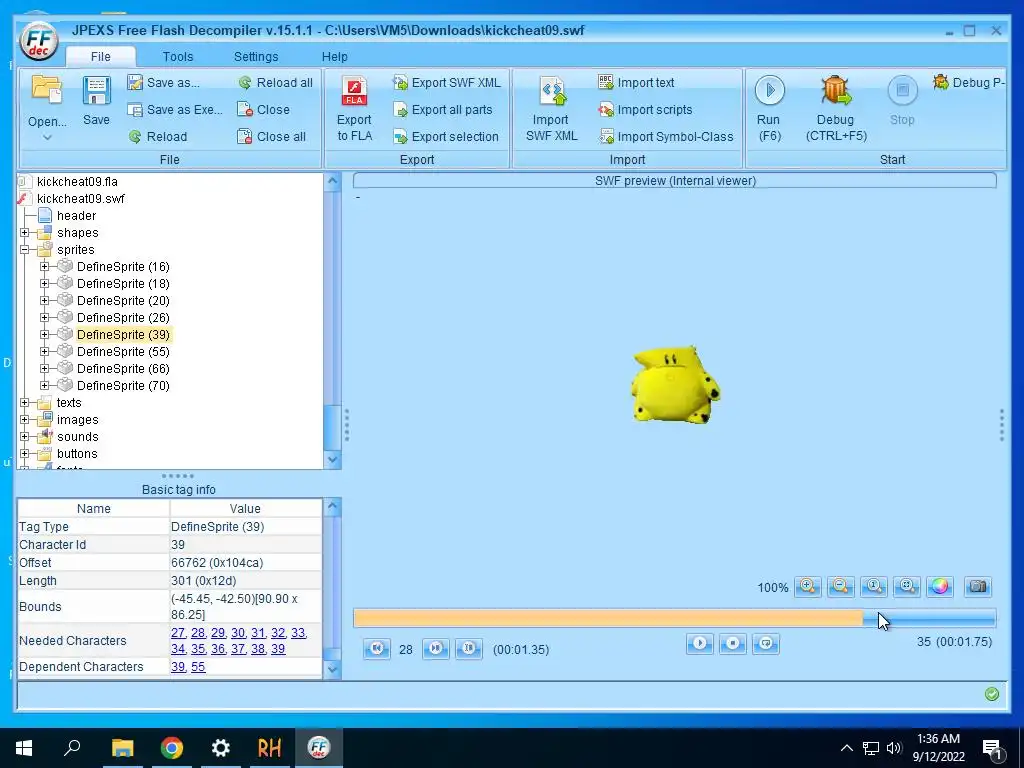Open Chrome from the taskbar

tap(172, 748)
